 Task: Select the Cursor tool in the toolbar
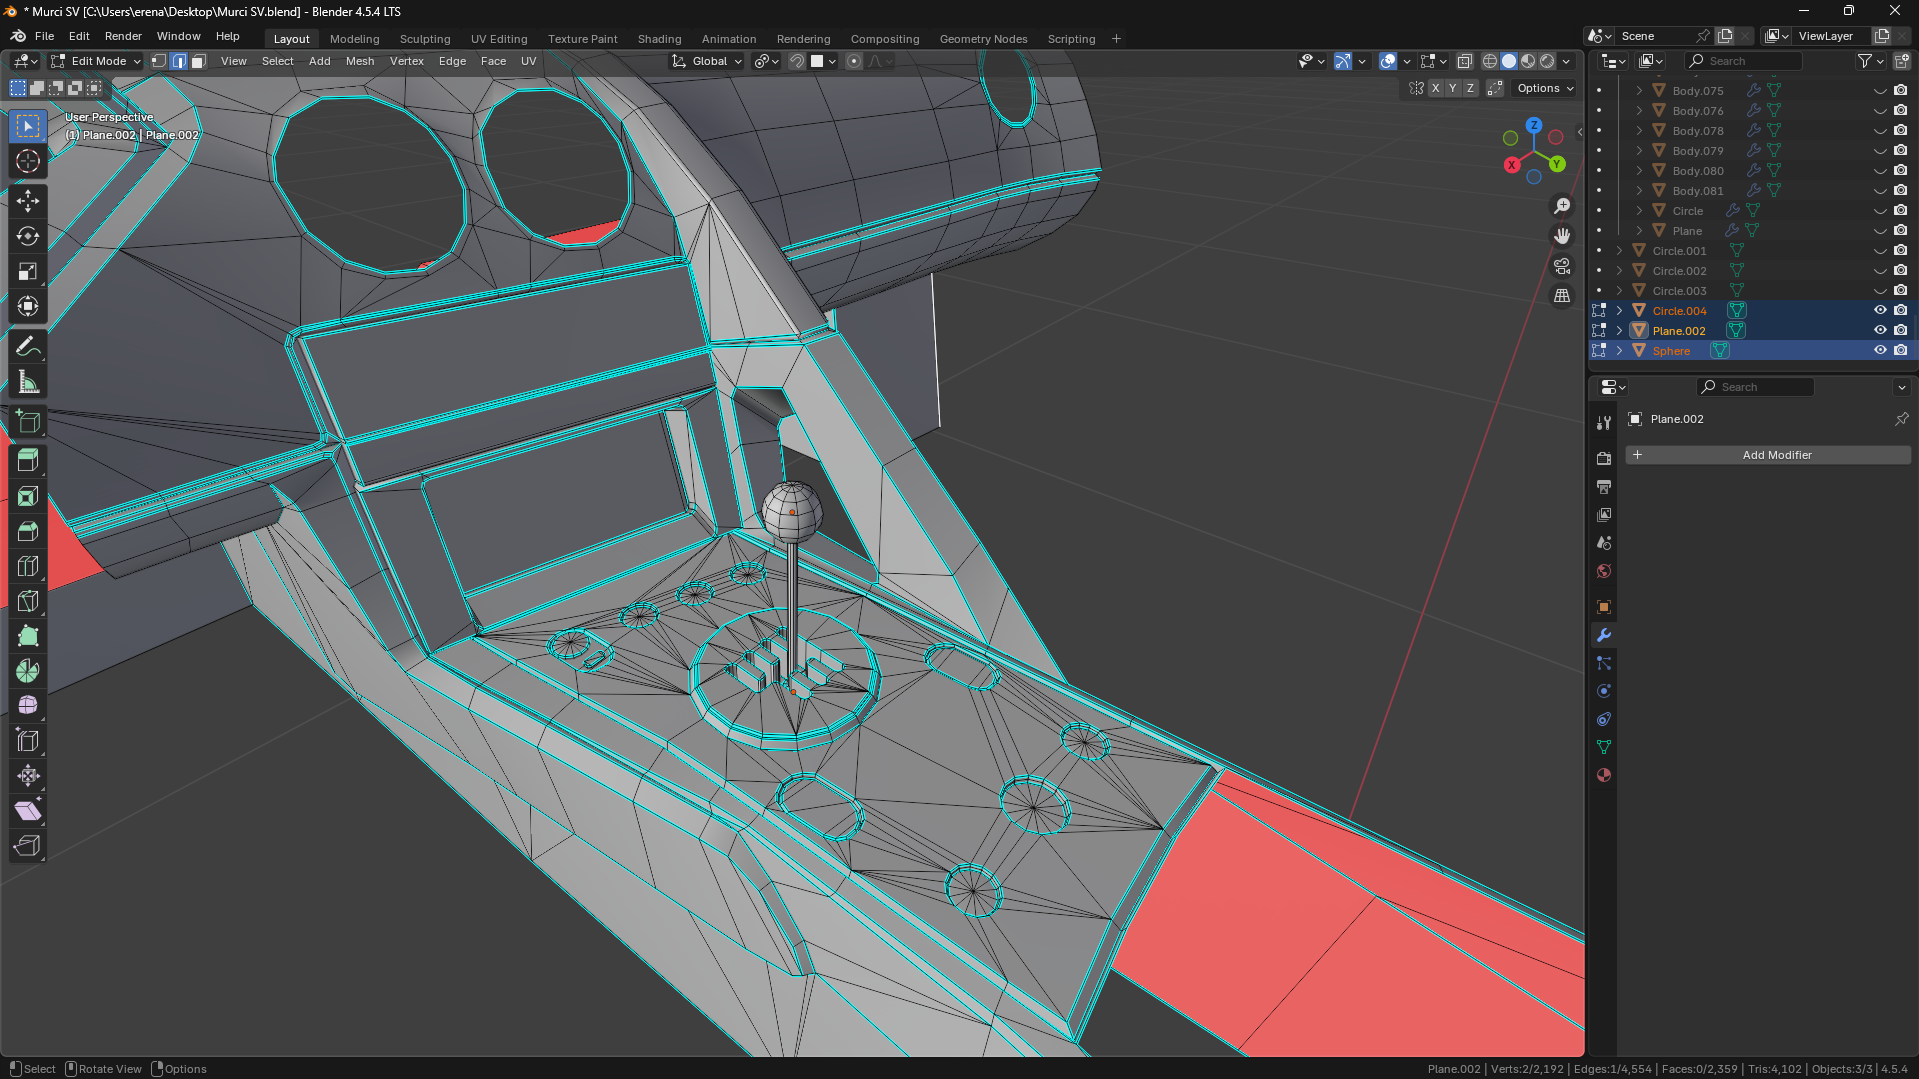pyautogui.click(x=28, y=161)
